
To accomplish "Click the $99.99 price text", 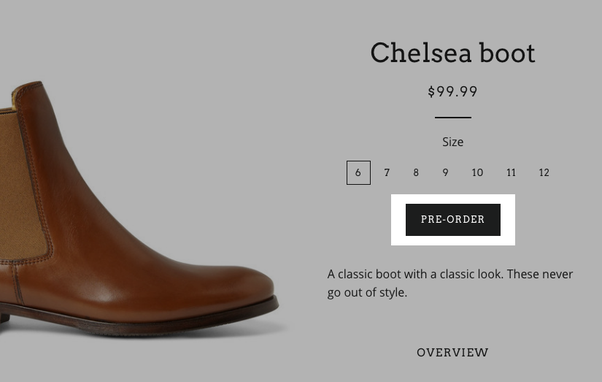I will point(453,92).
